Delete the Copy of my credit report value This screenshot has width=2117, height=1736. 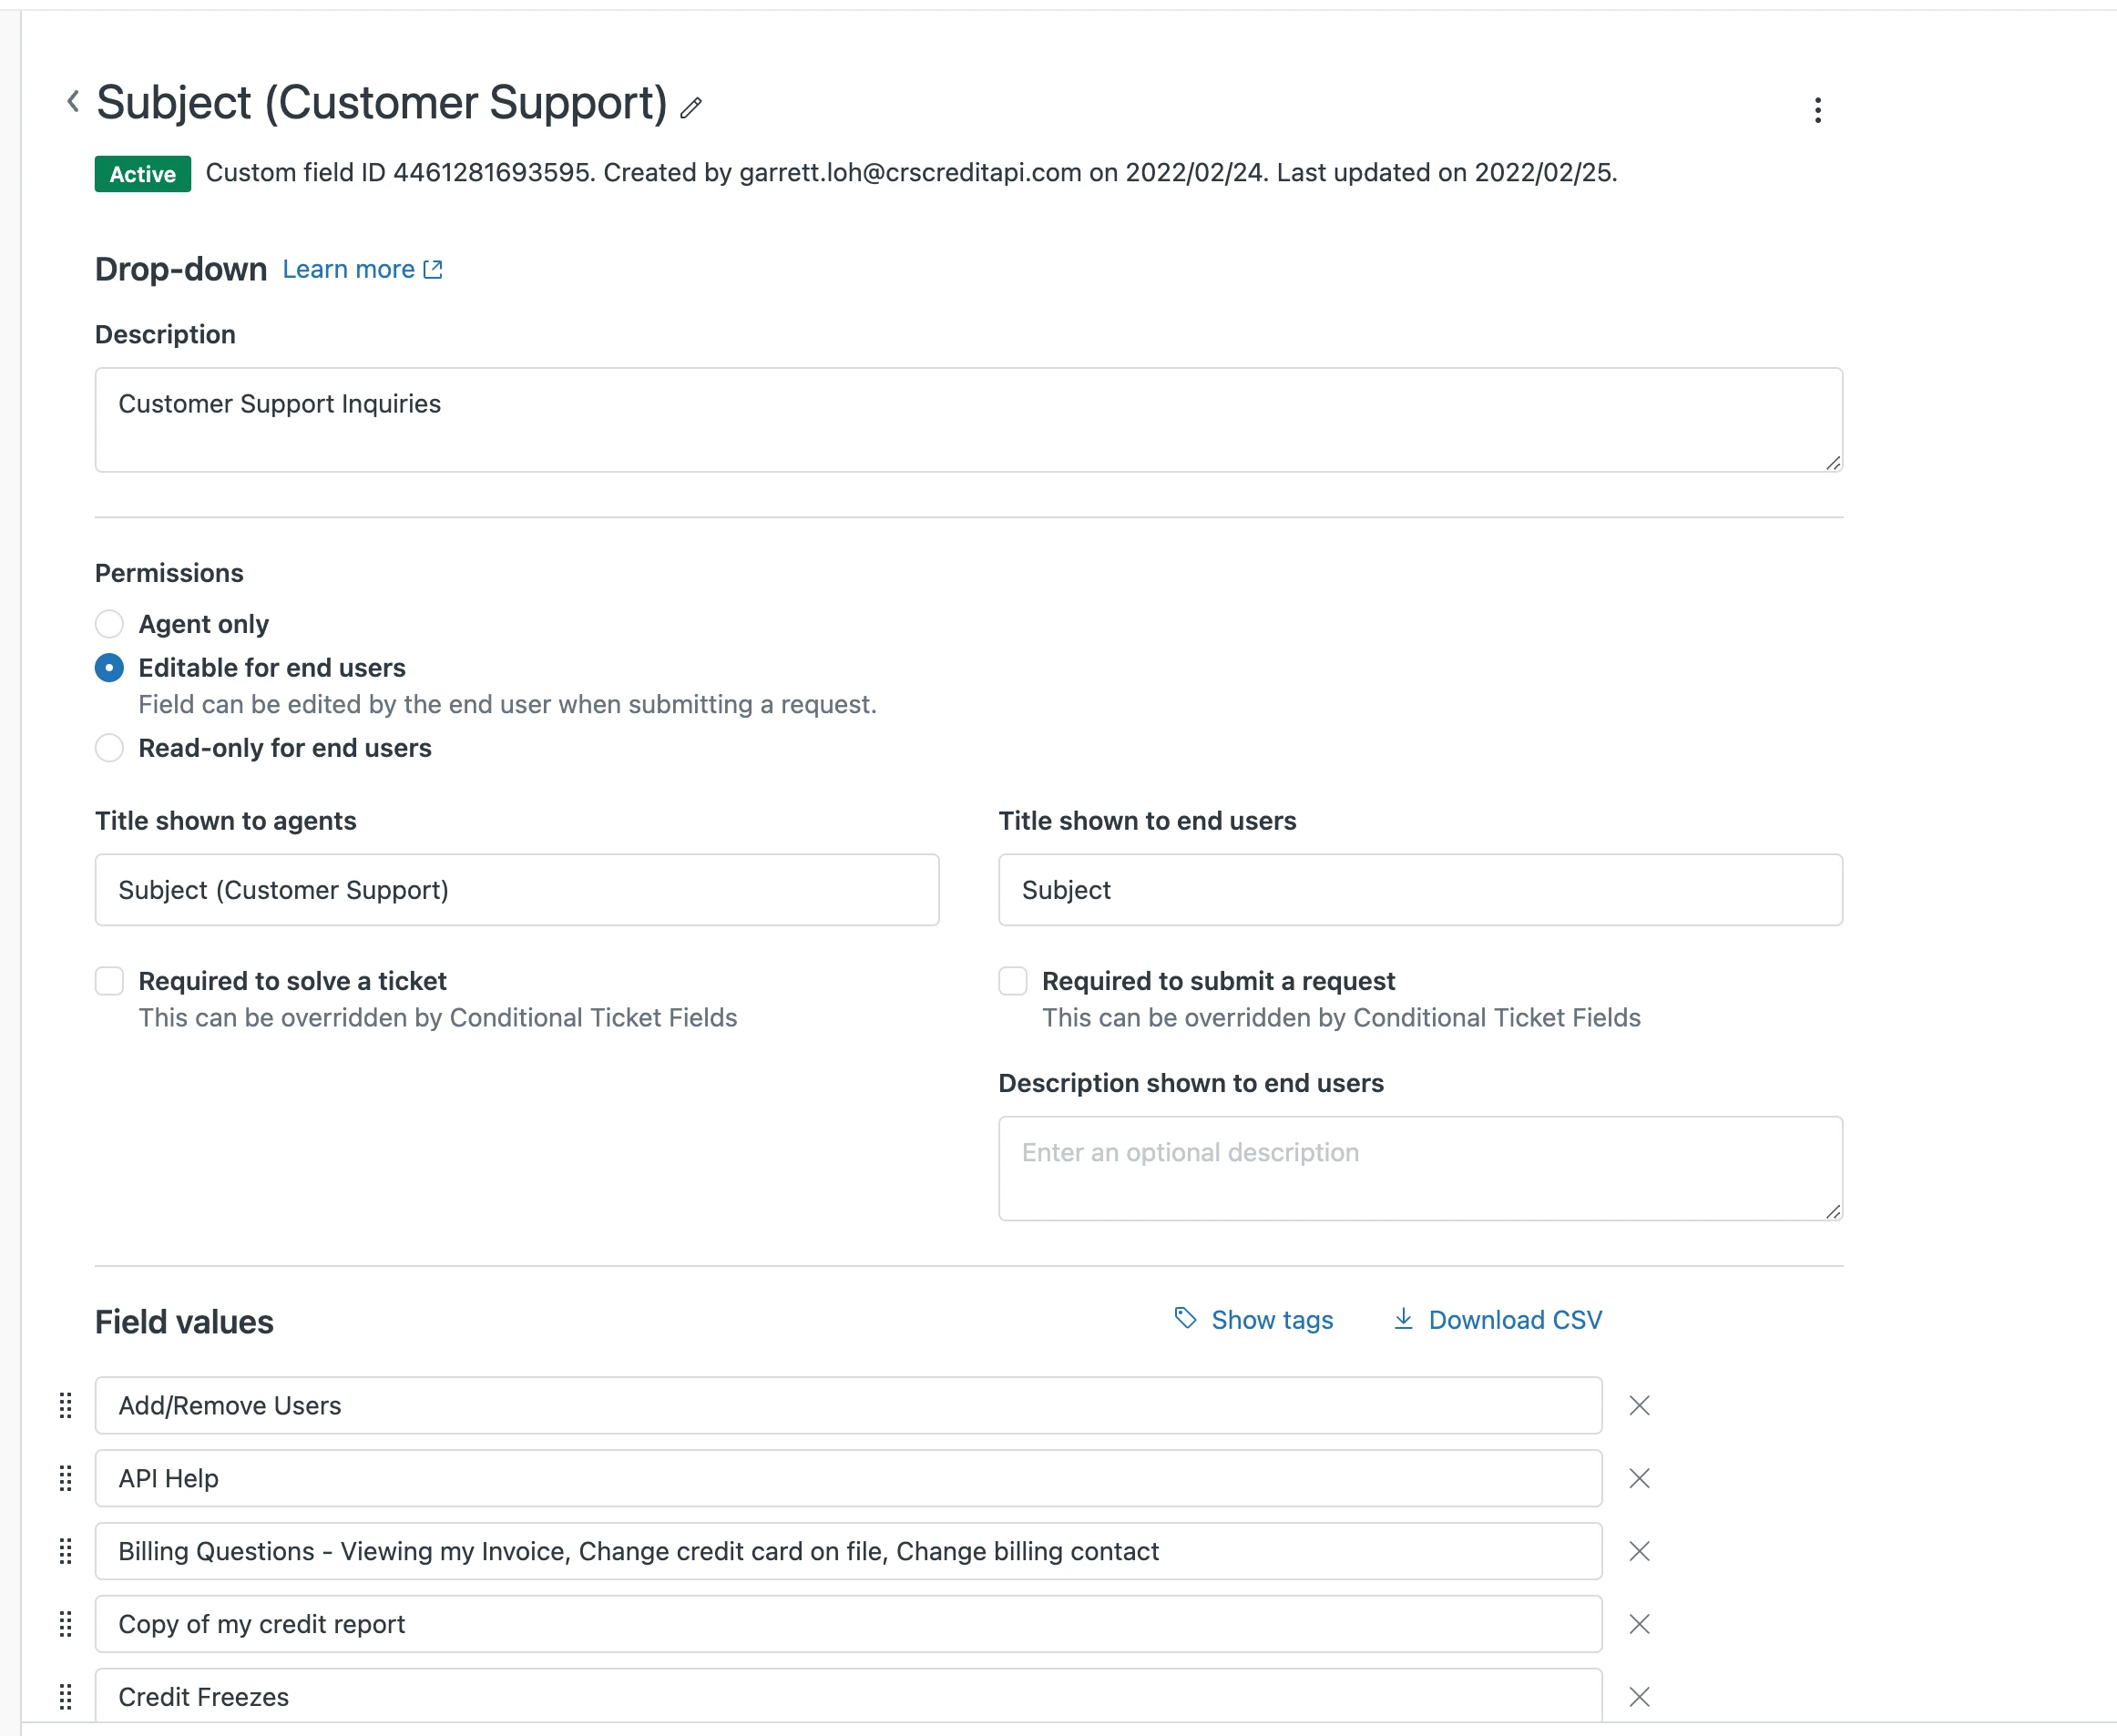pyautogui.click(x=1638, y=1624)
